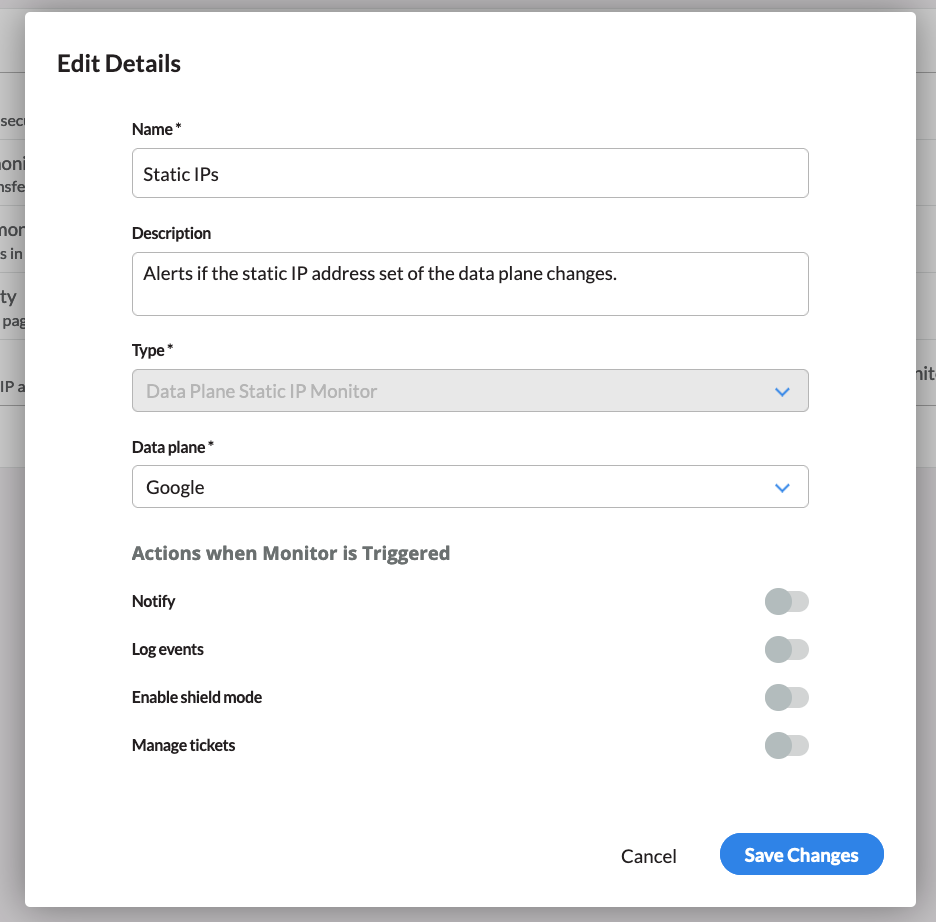
Task: Switch on the Manage tickets toggle
Action: [786, 746]
